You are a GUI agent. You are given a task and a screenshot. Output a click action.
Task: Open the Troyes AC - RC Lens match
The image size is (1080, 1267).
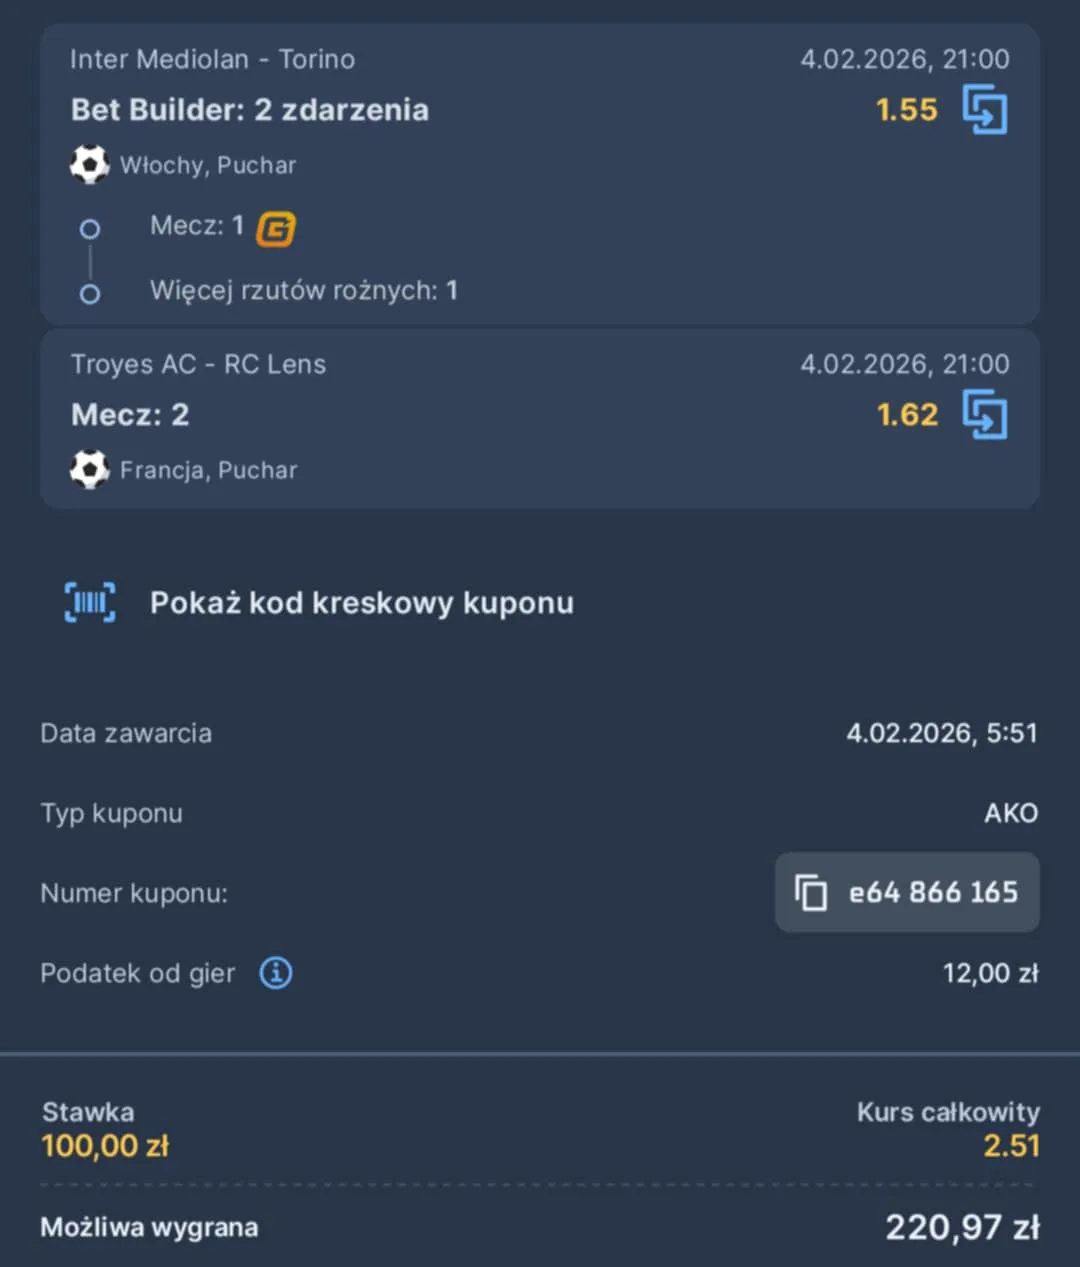click(198, 364)
